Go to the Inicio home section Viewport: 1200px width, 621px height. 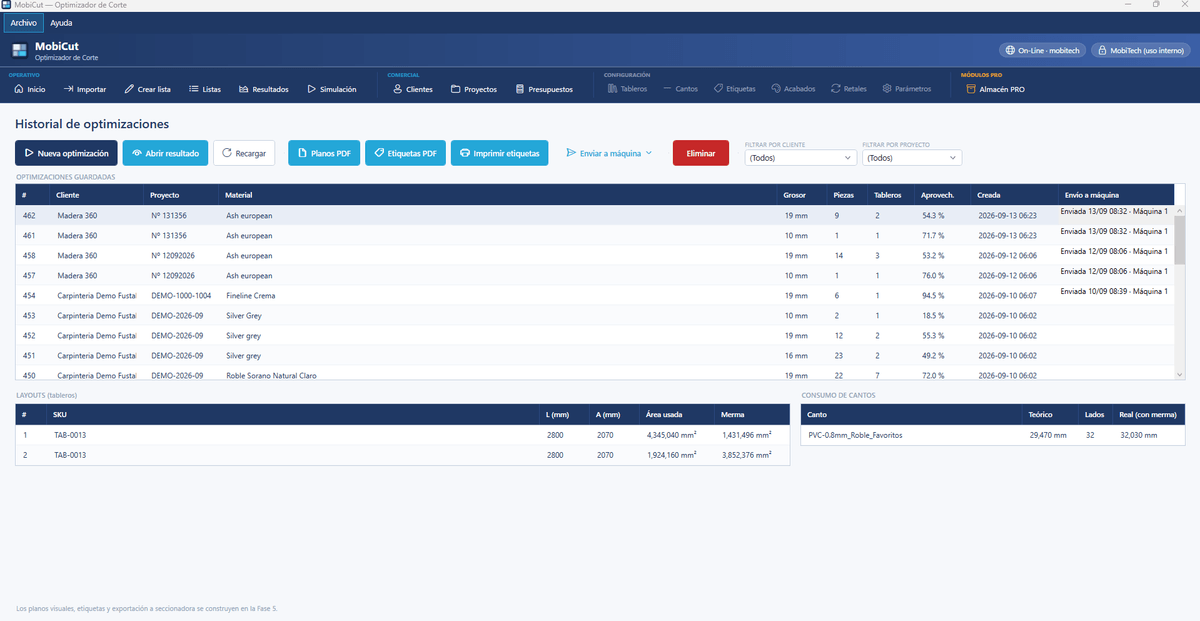click(30, 89)
